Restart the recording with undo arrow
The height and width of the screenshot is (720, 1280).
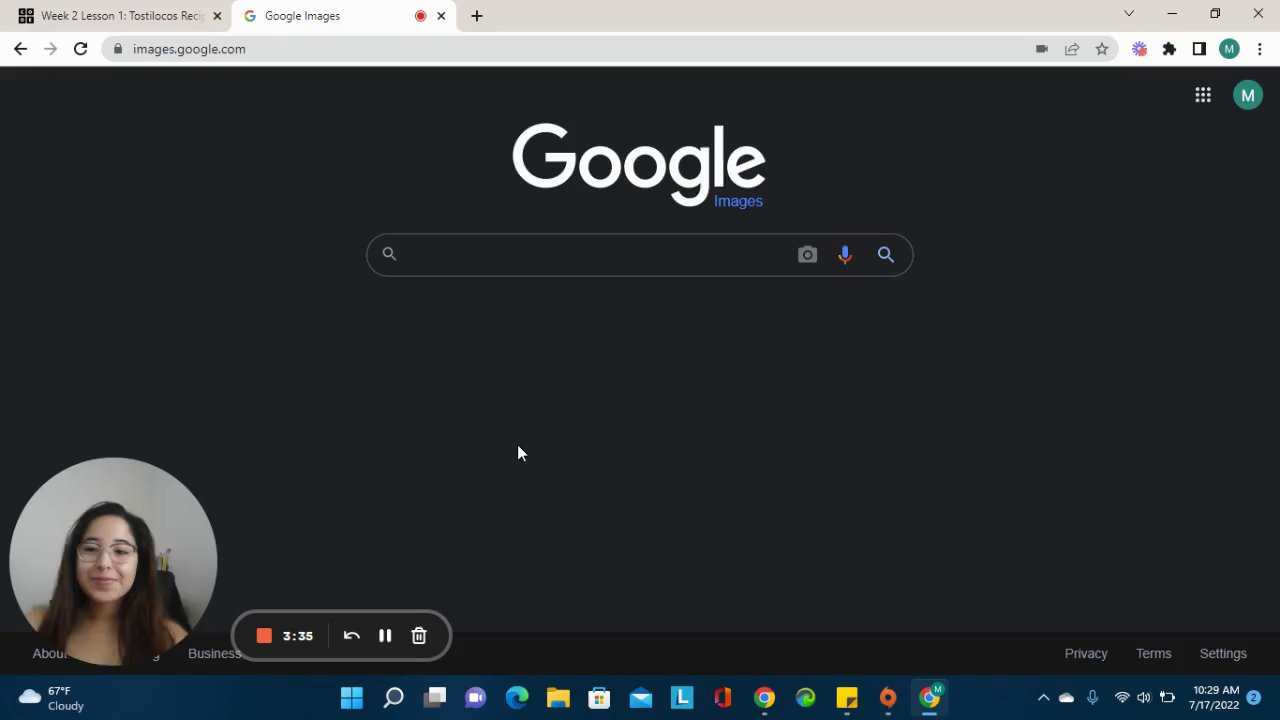click(x=351, y=636)
